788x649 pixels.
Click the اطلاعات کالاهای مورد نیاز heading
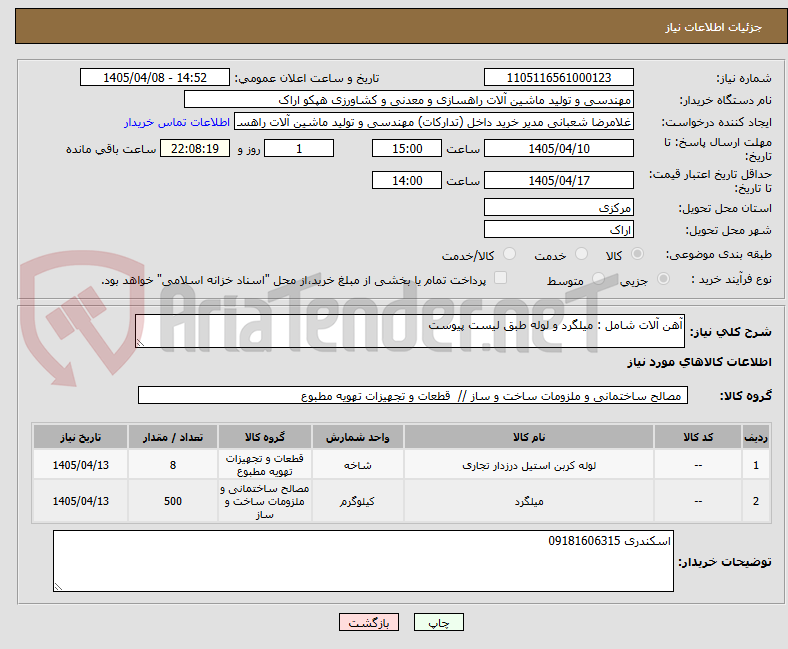tap(699, 362)
